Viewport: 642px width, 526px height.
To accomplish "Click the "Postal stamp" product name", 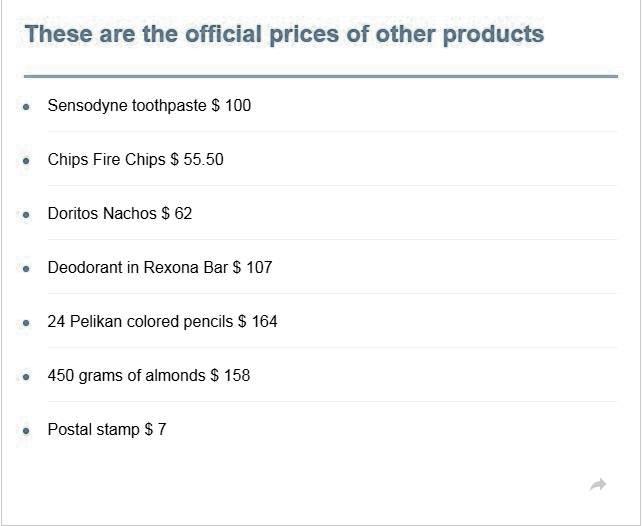I will pyautogui.click(x=94, y=429).
